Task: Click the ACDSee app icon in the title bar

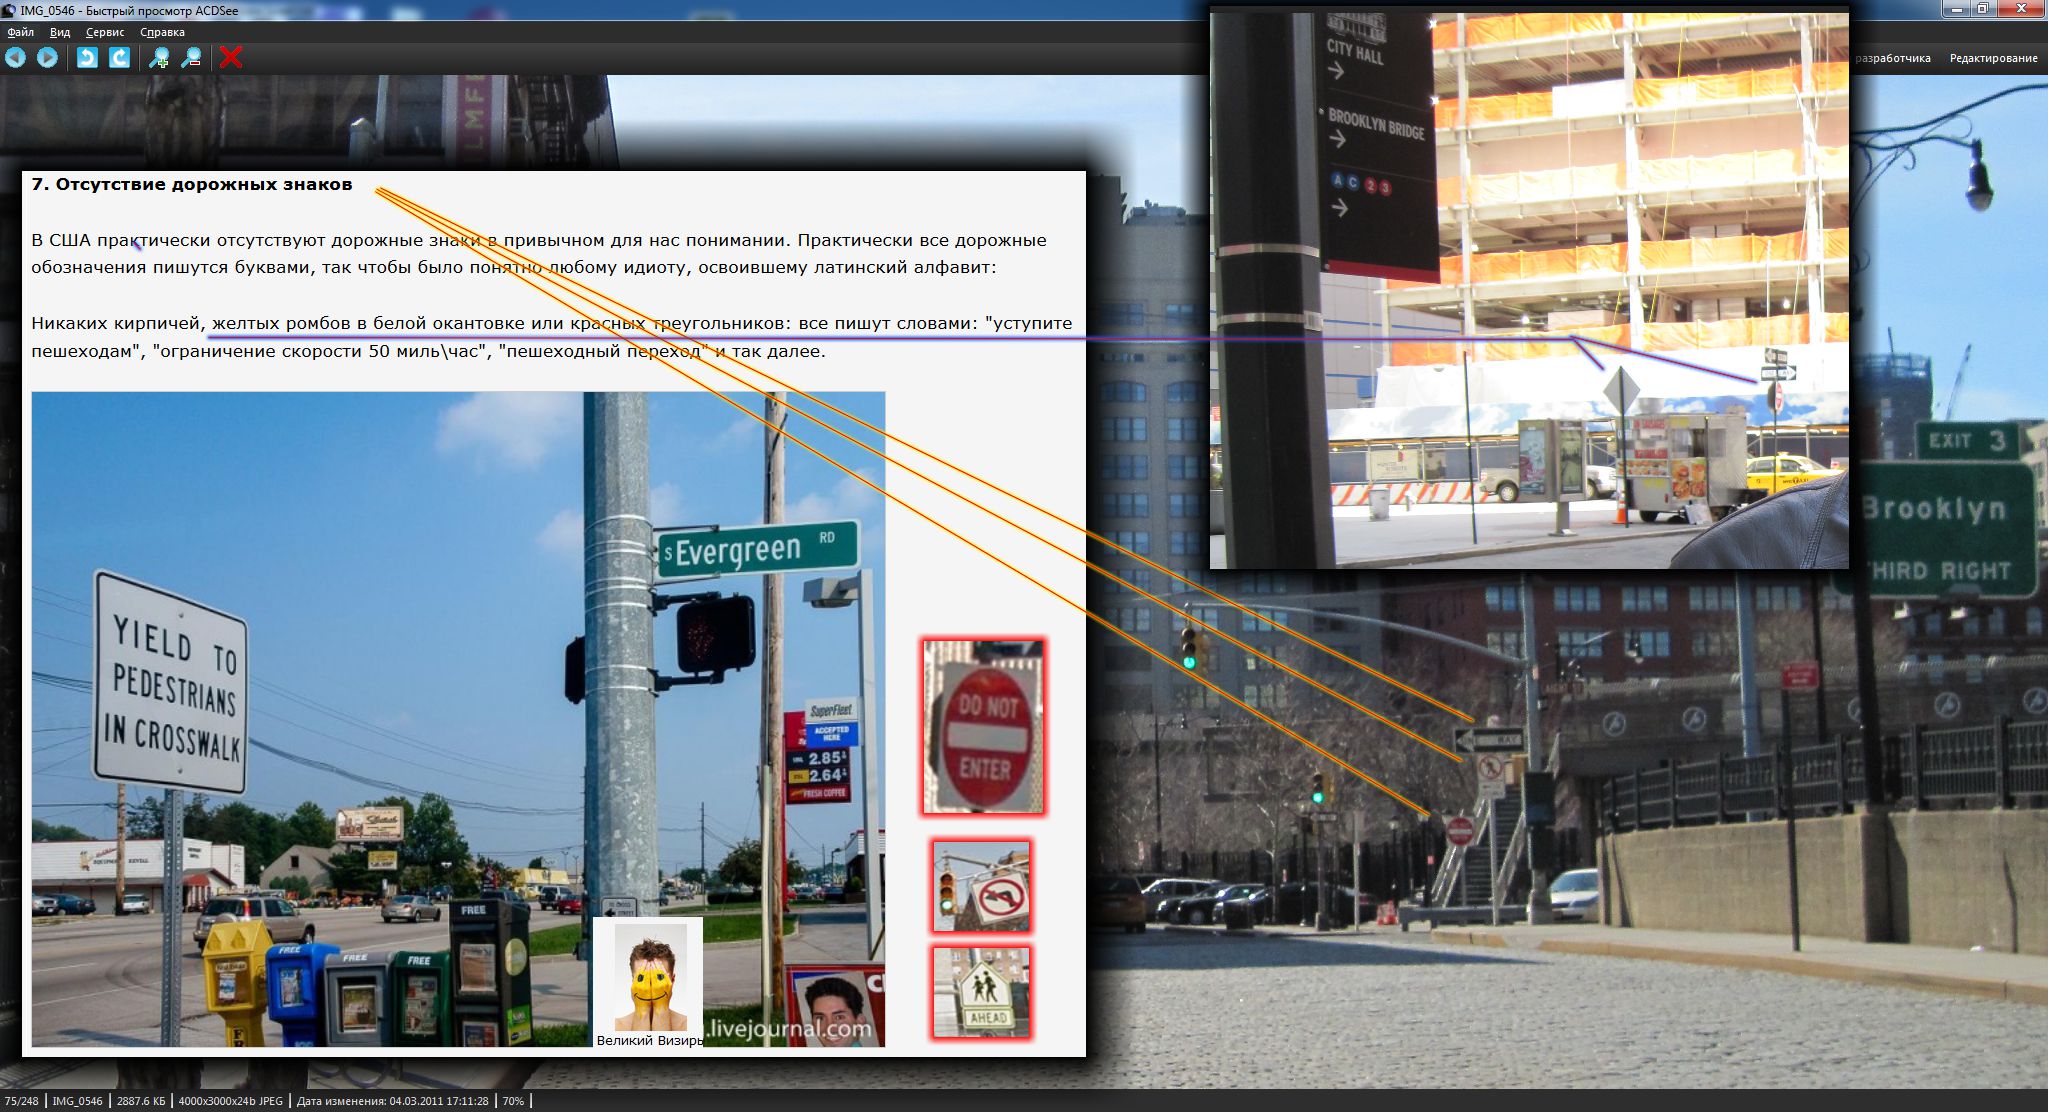Action: point(9,10)
